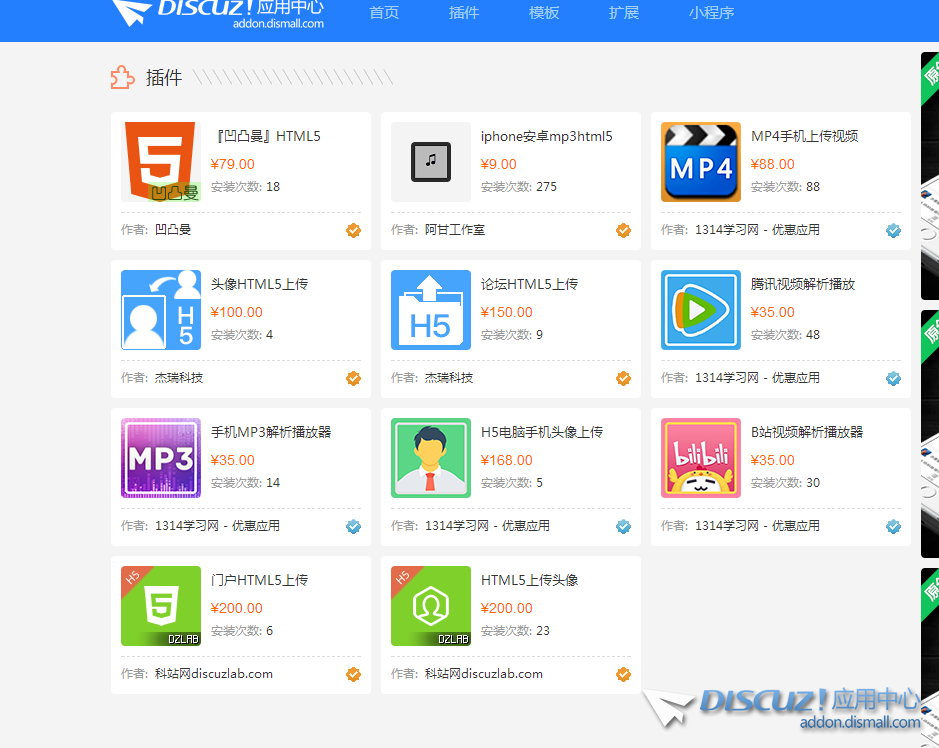Screen dimensions: 939x748
Task: Click verified badge on 凹凸曼 author row
Action: (353, 230)
